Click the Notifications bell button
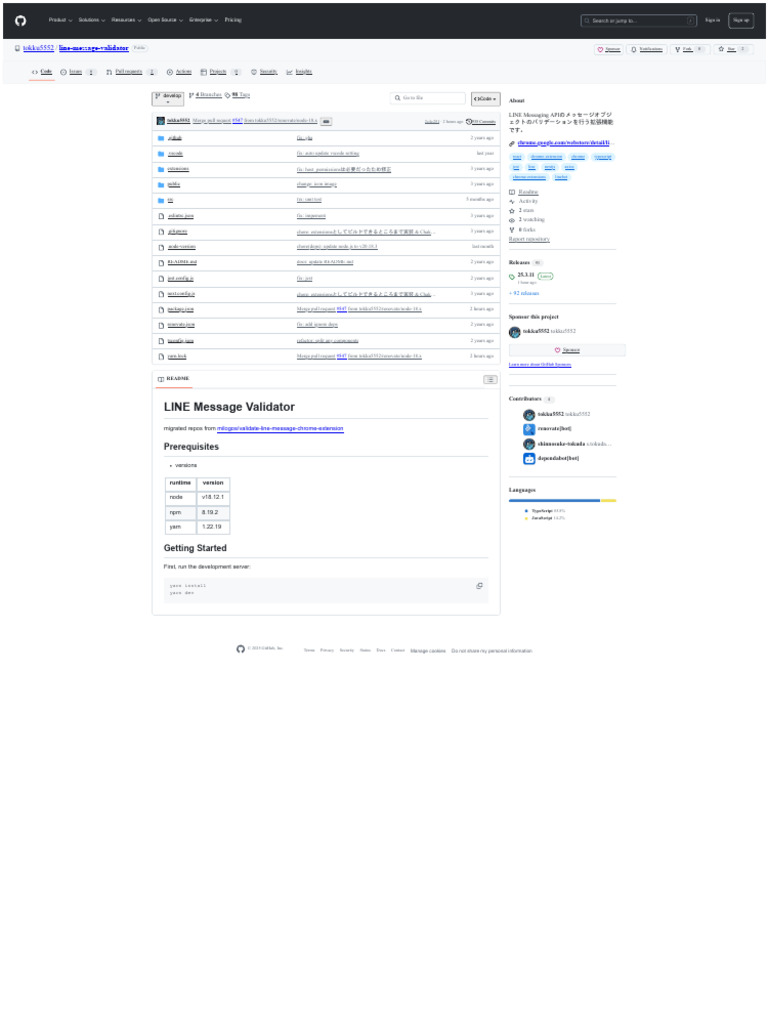Image resolution: width=768 pixels, height=1024 pixels. click(647, 49)
